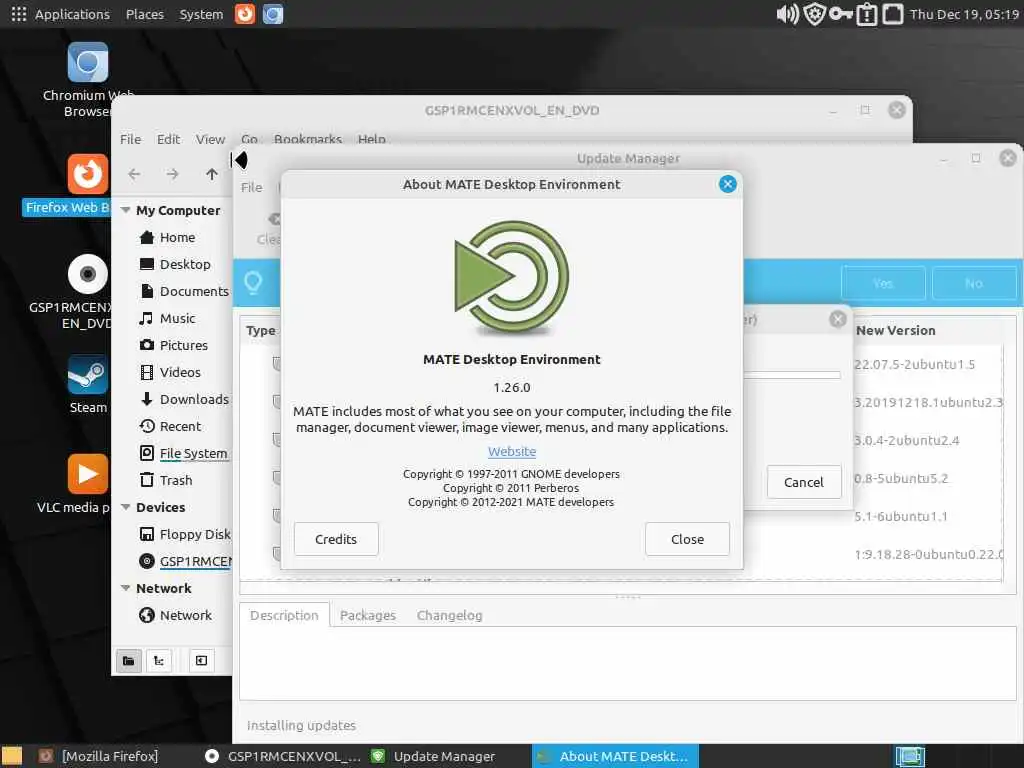Click Credits button in About dialog

(x=336, y=539)
